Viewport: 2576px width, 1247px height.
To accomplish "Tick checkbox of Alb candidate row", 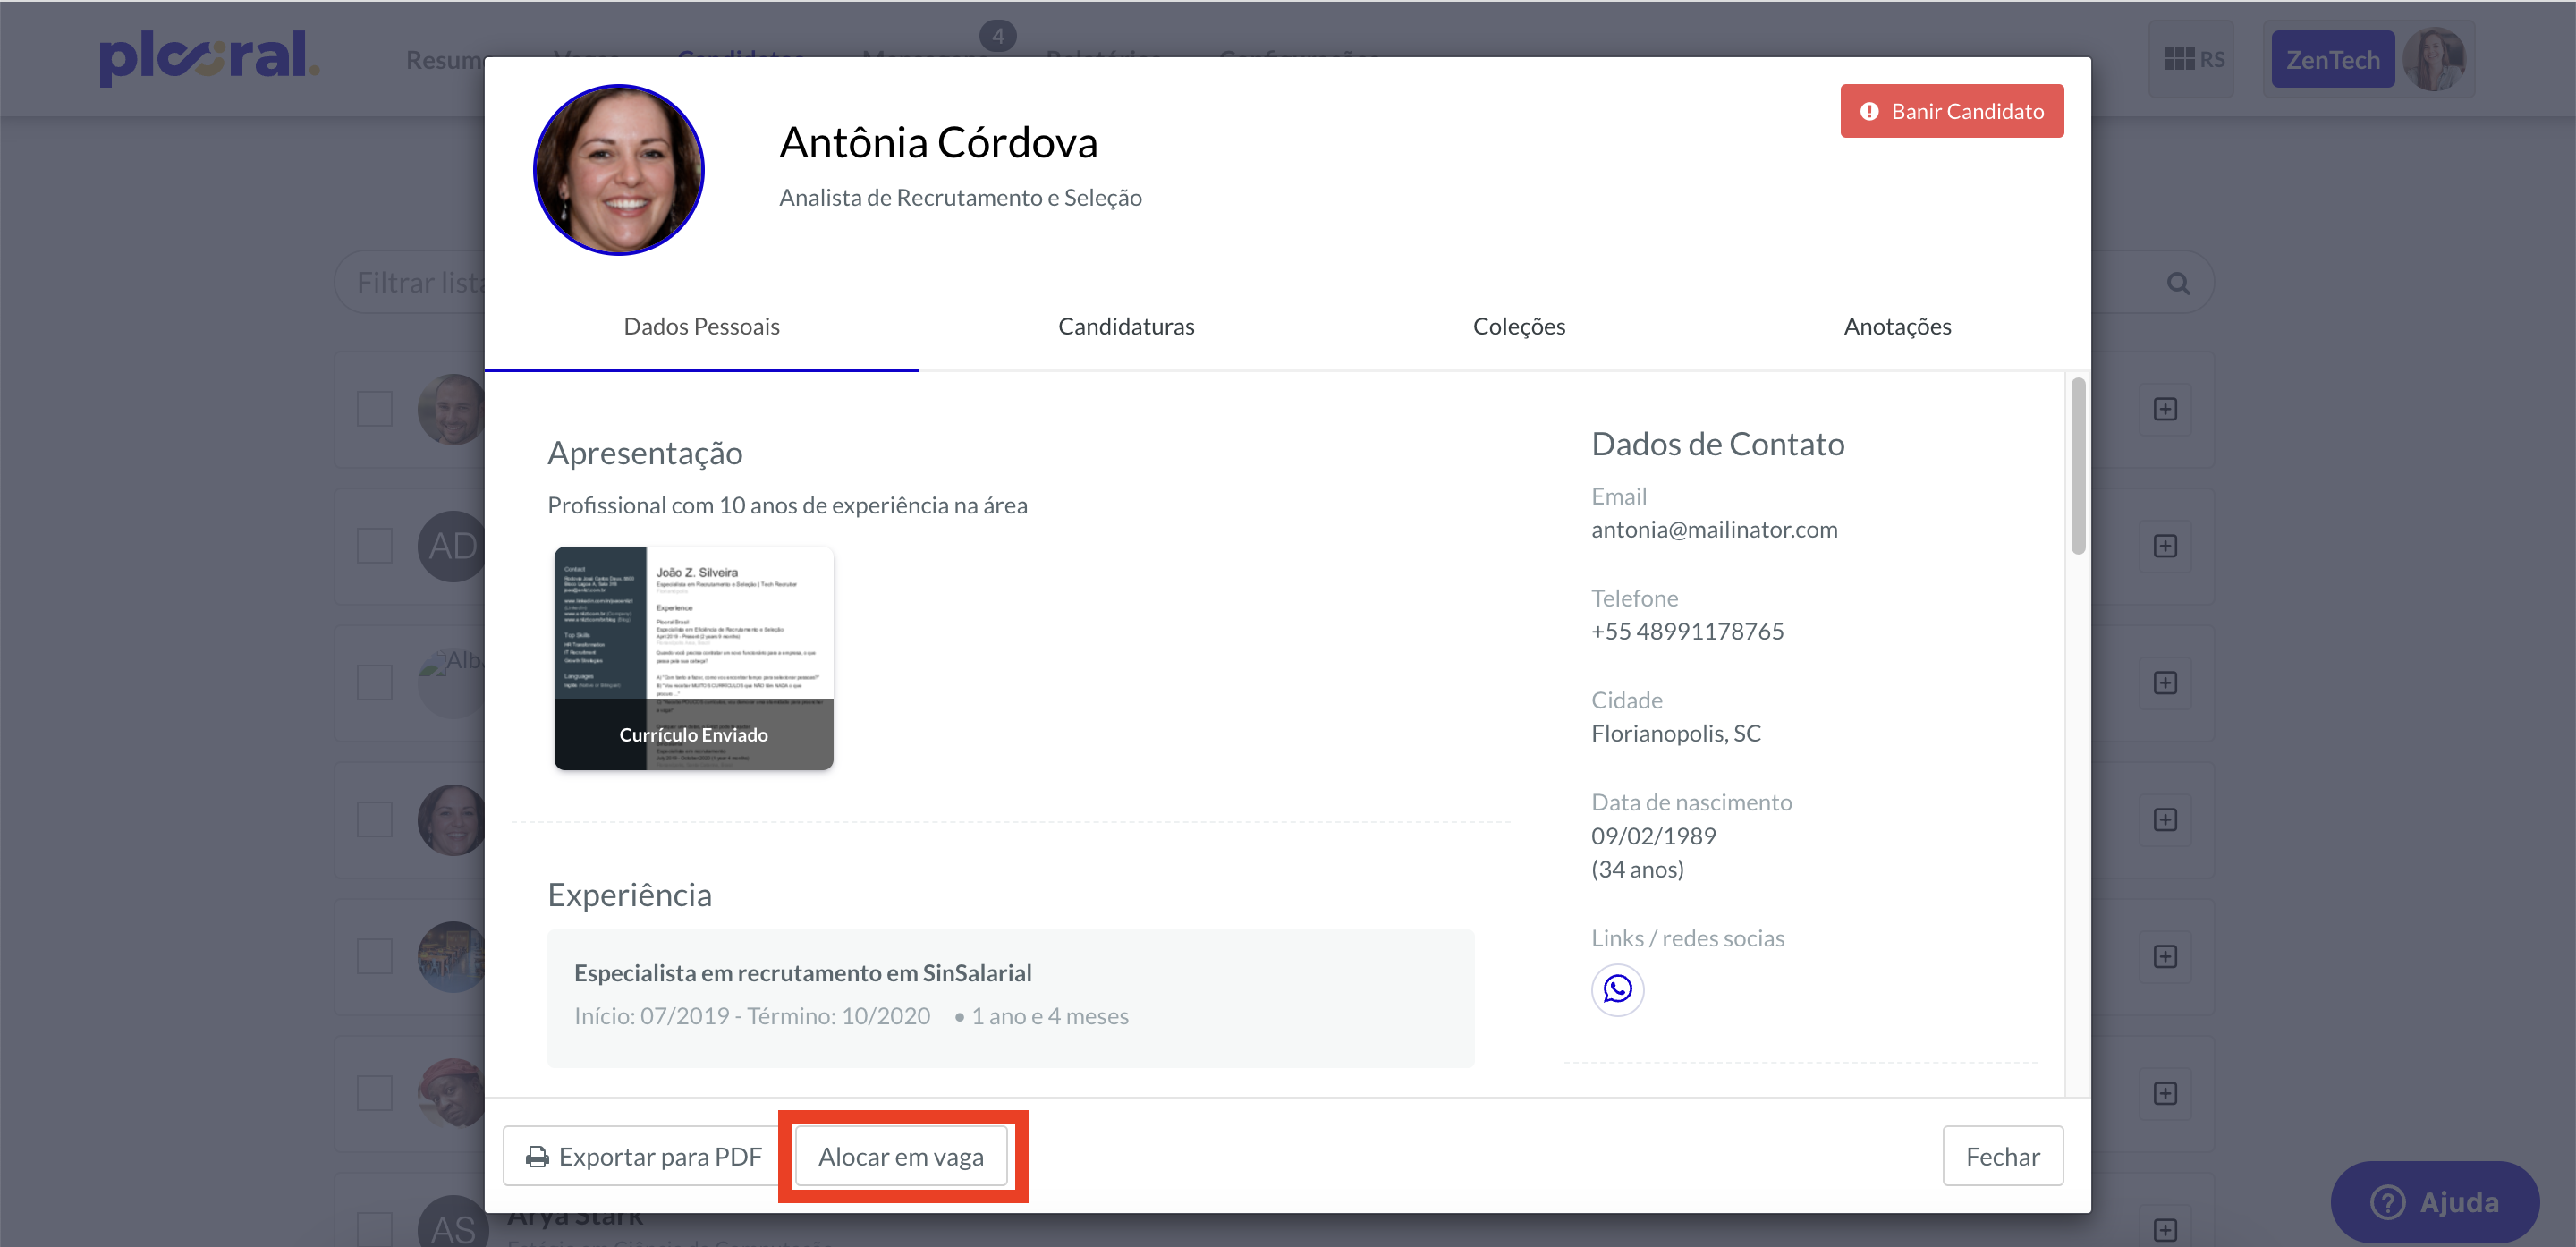I will (x=374, y=683).
